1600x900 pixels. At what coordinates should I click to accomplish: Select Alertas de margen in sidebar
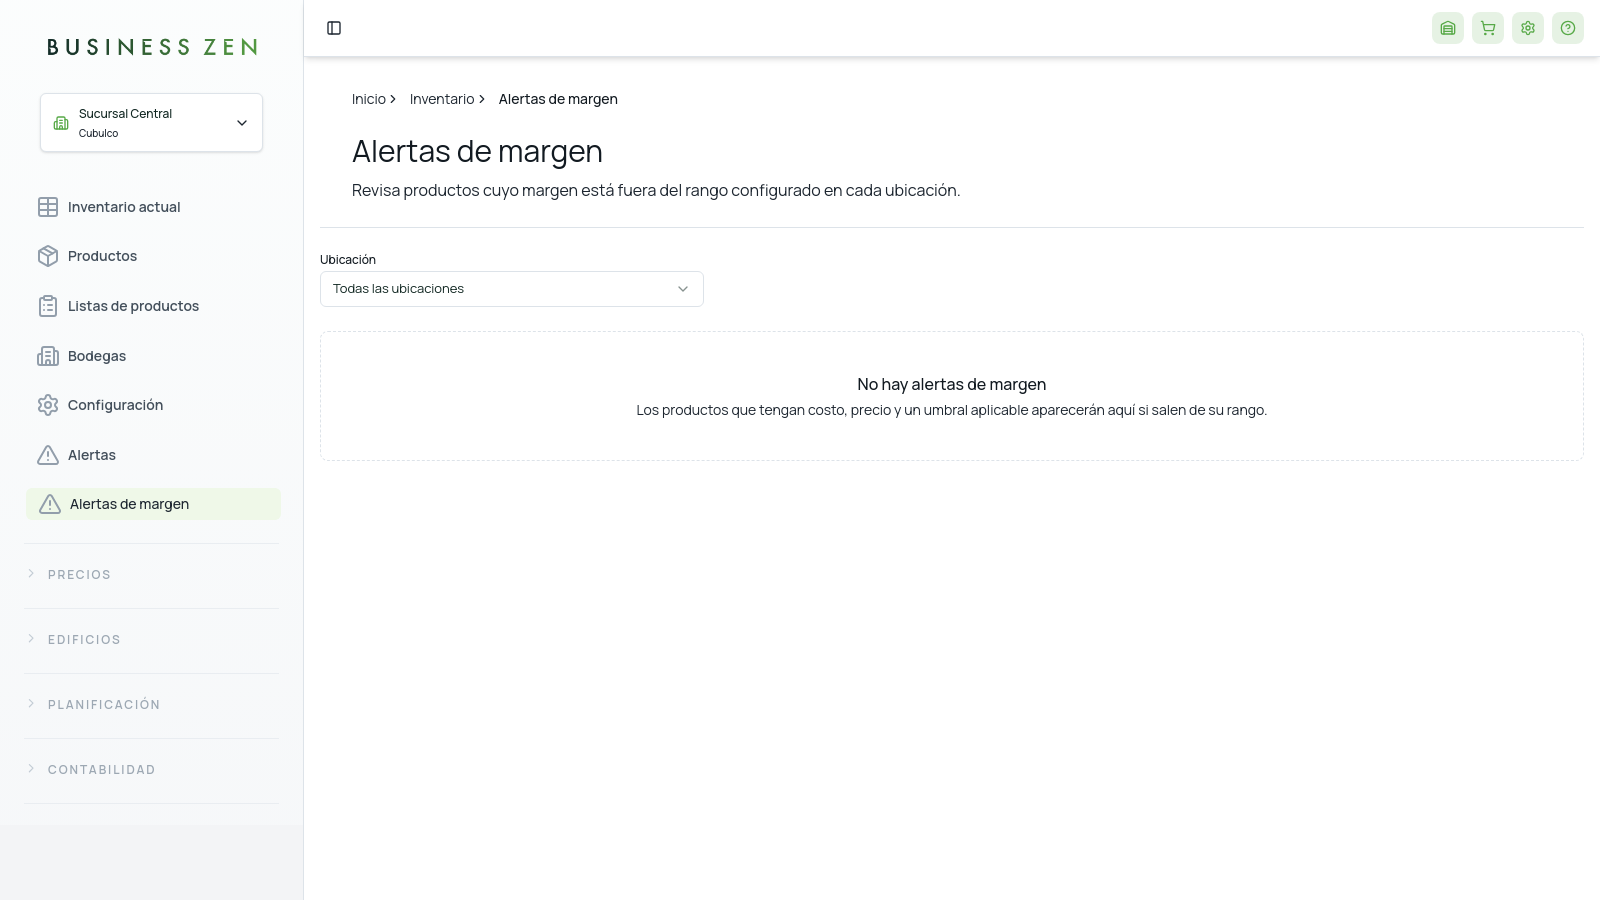coord(153,504)
